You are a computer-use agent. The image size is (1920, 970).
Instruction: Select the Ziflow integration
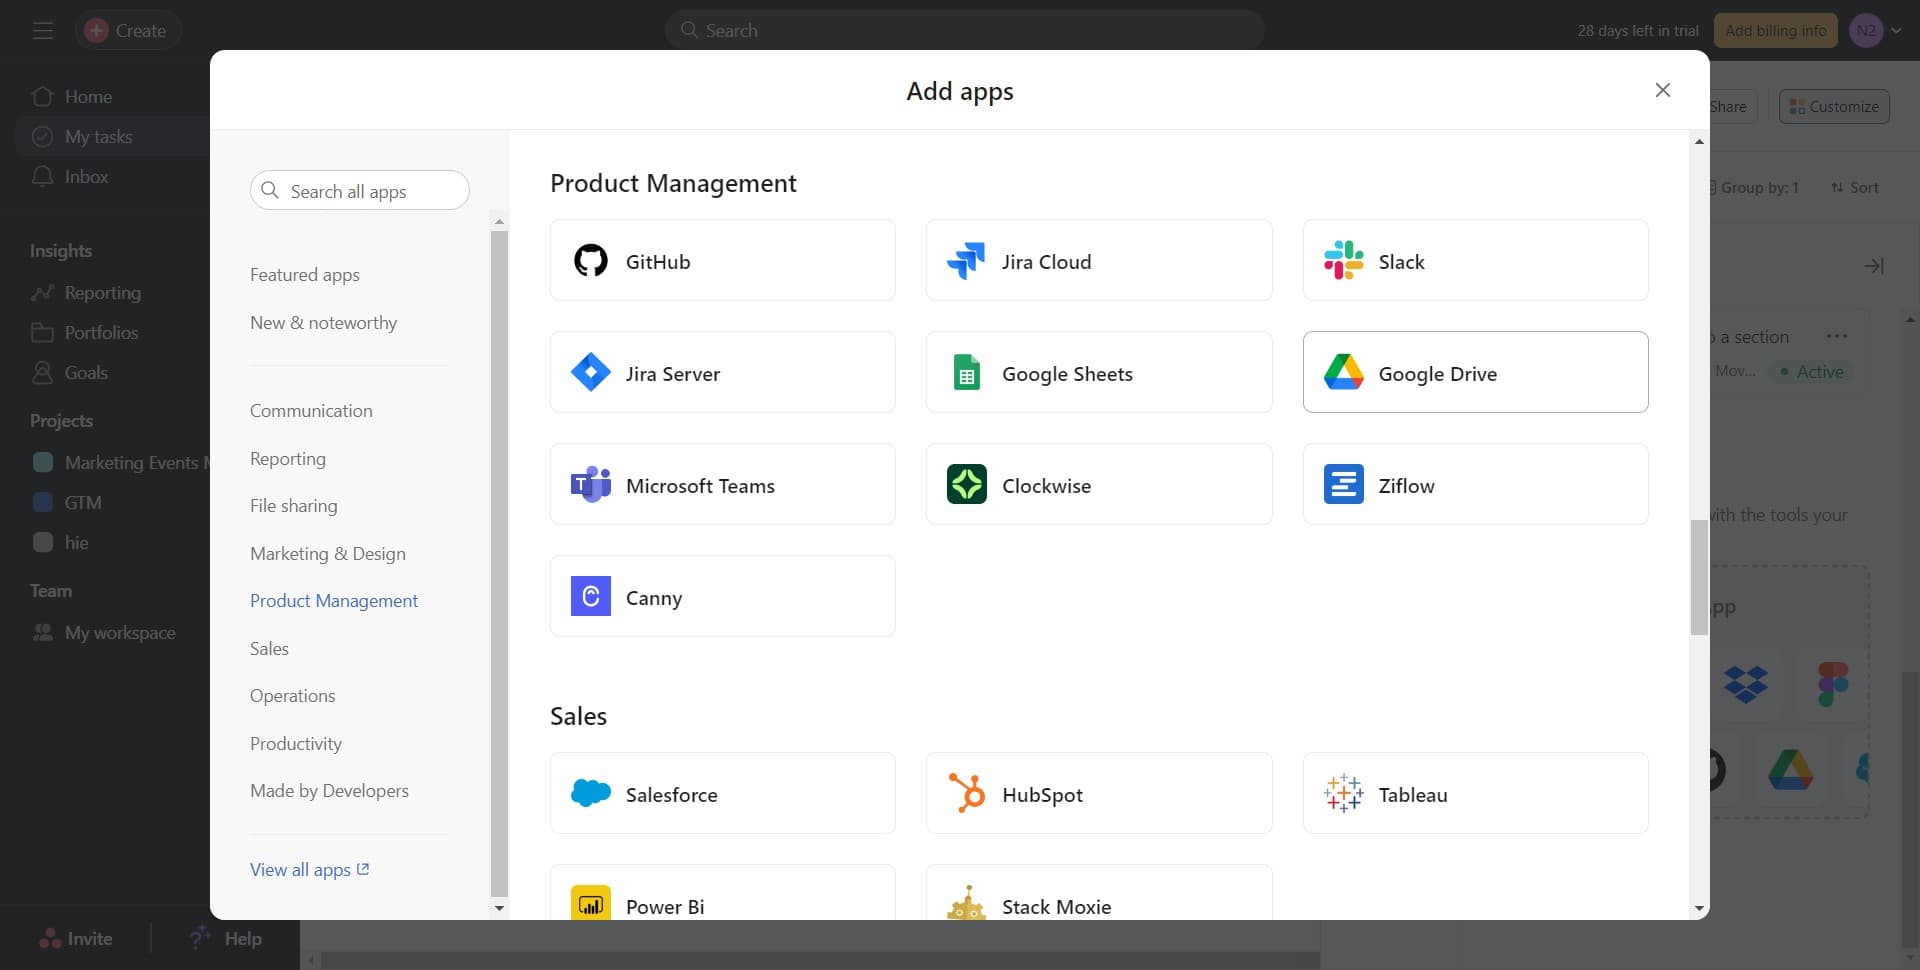pos(1474,484)
